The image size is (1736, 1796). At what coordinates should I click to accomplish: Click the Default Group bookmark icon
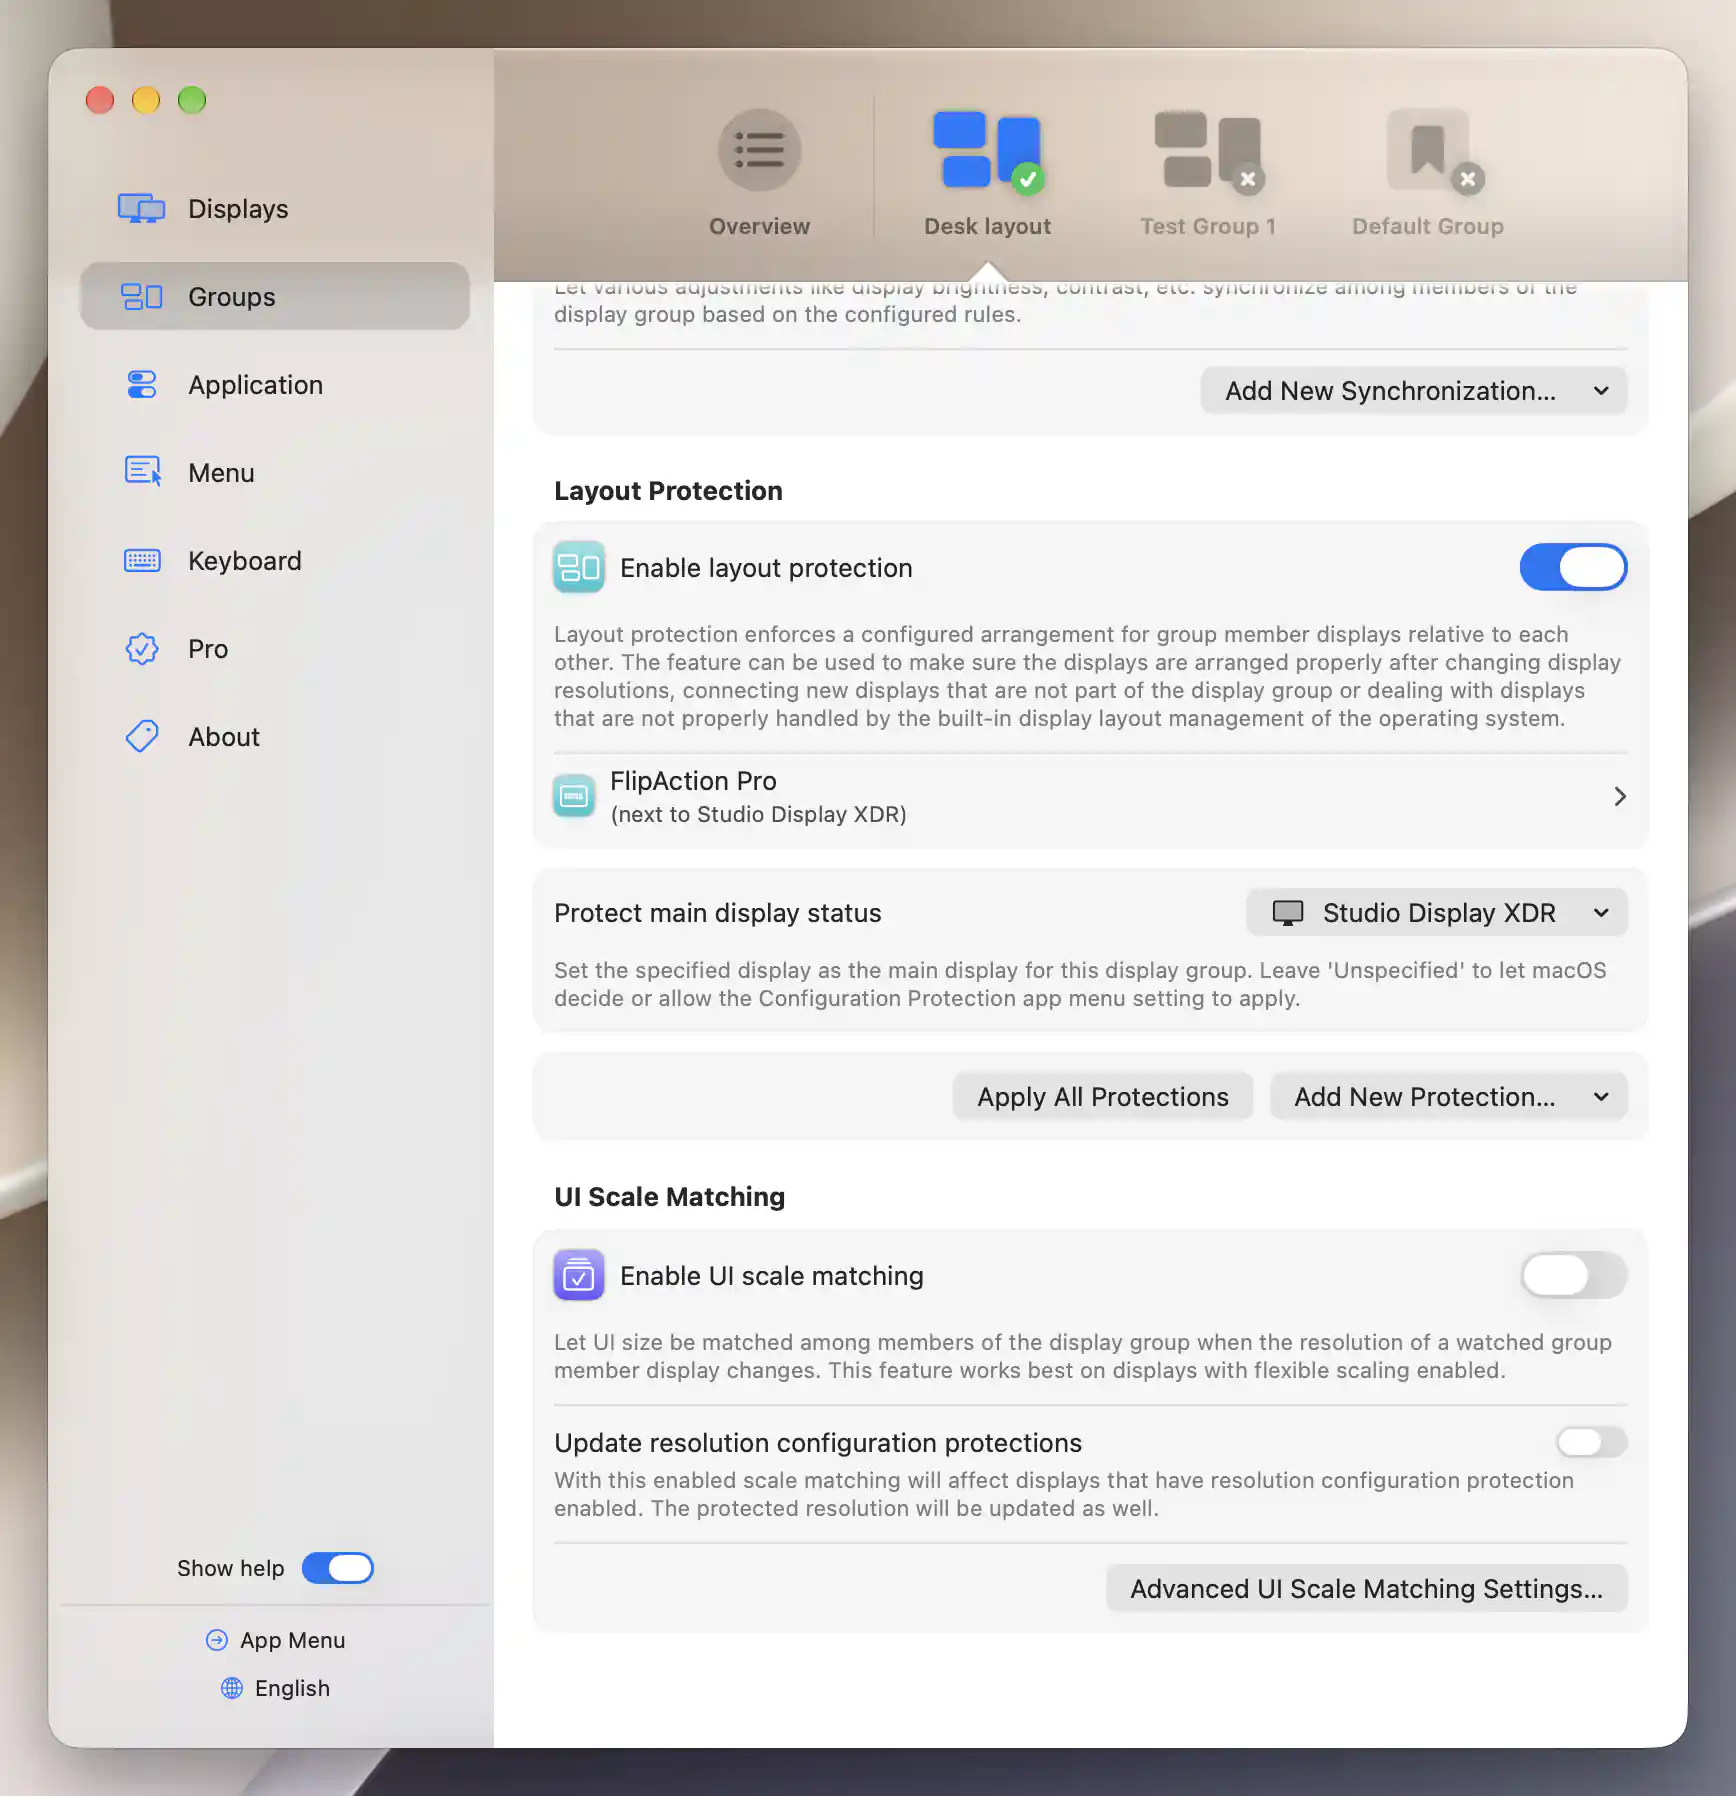[1432, 150]
